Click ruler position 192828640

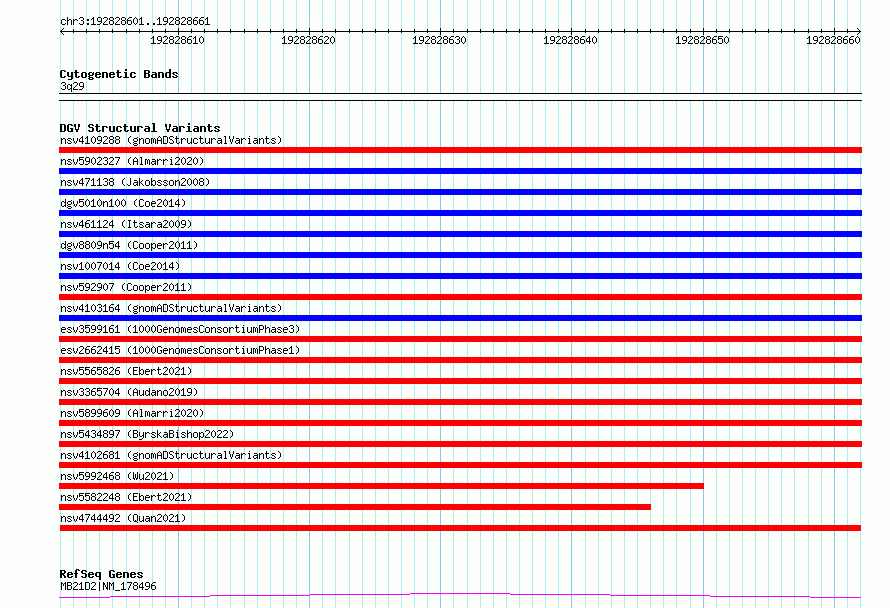tap(570, 40)
